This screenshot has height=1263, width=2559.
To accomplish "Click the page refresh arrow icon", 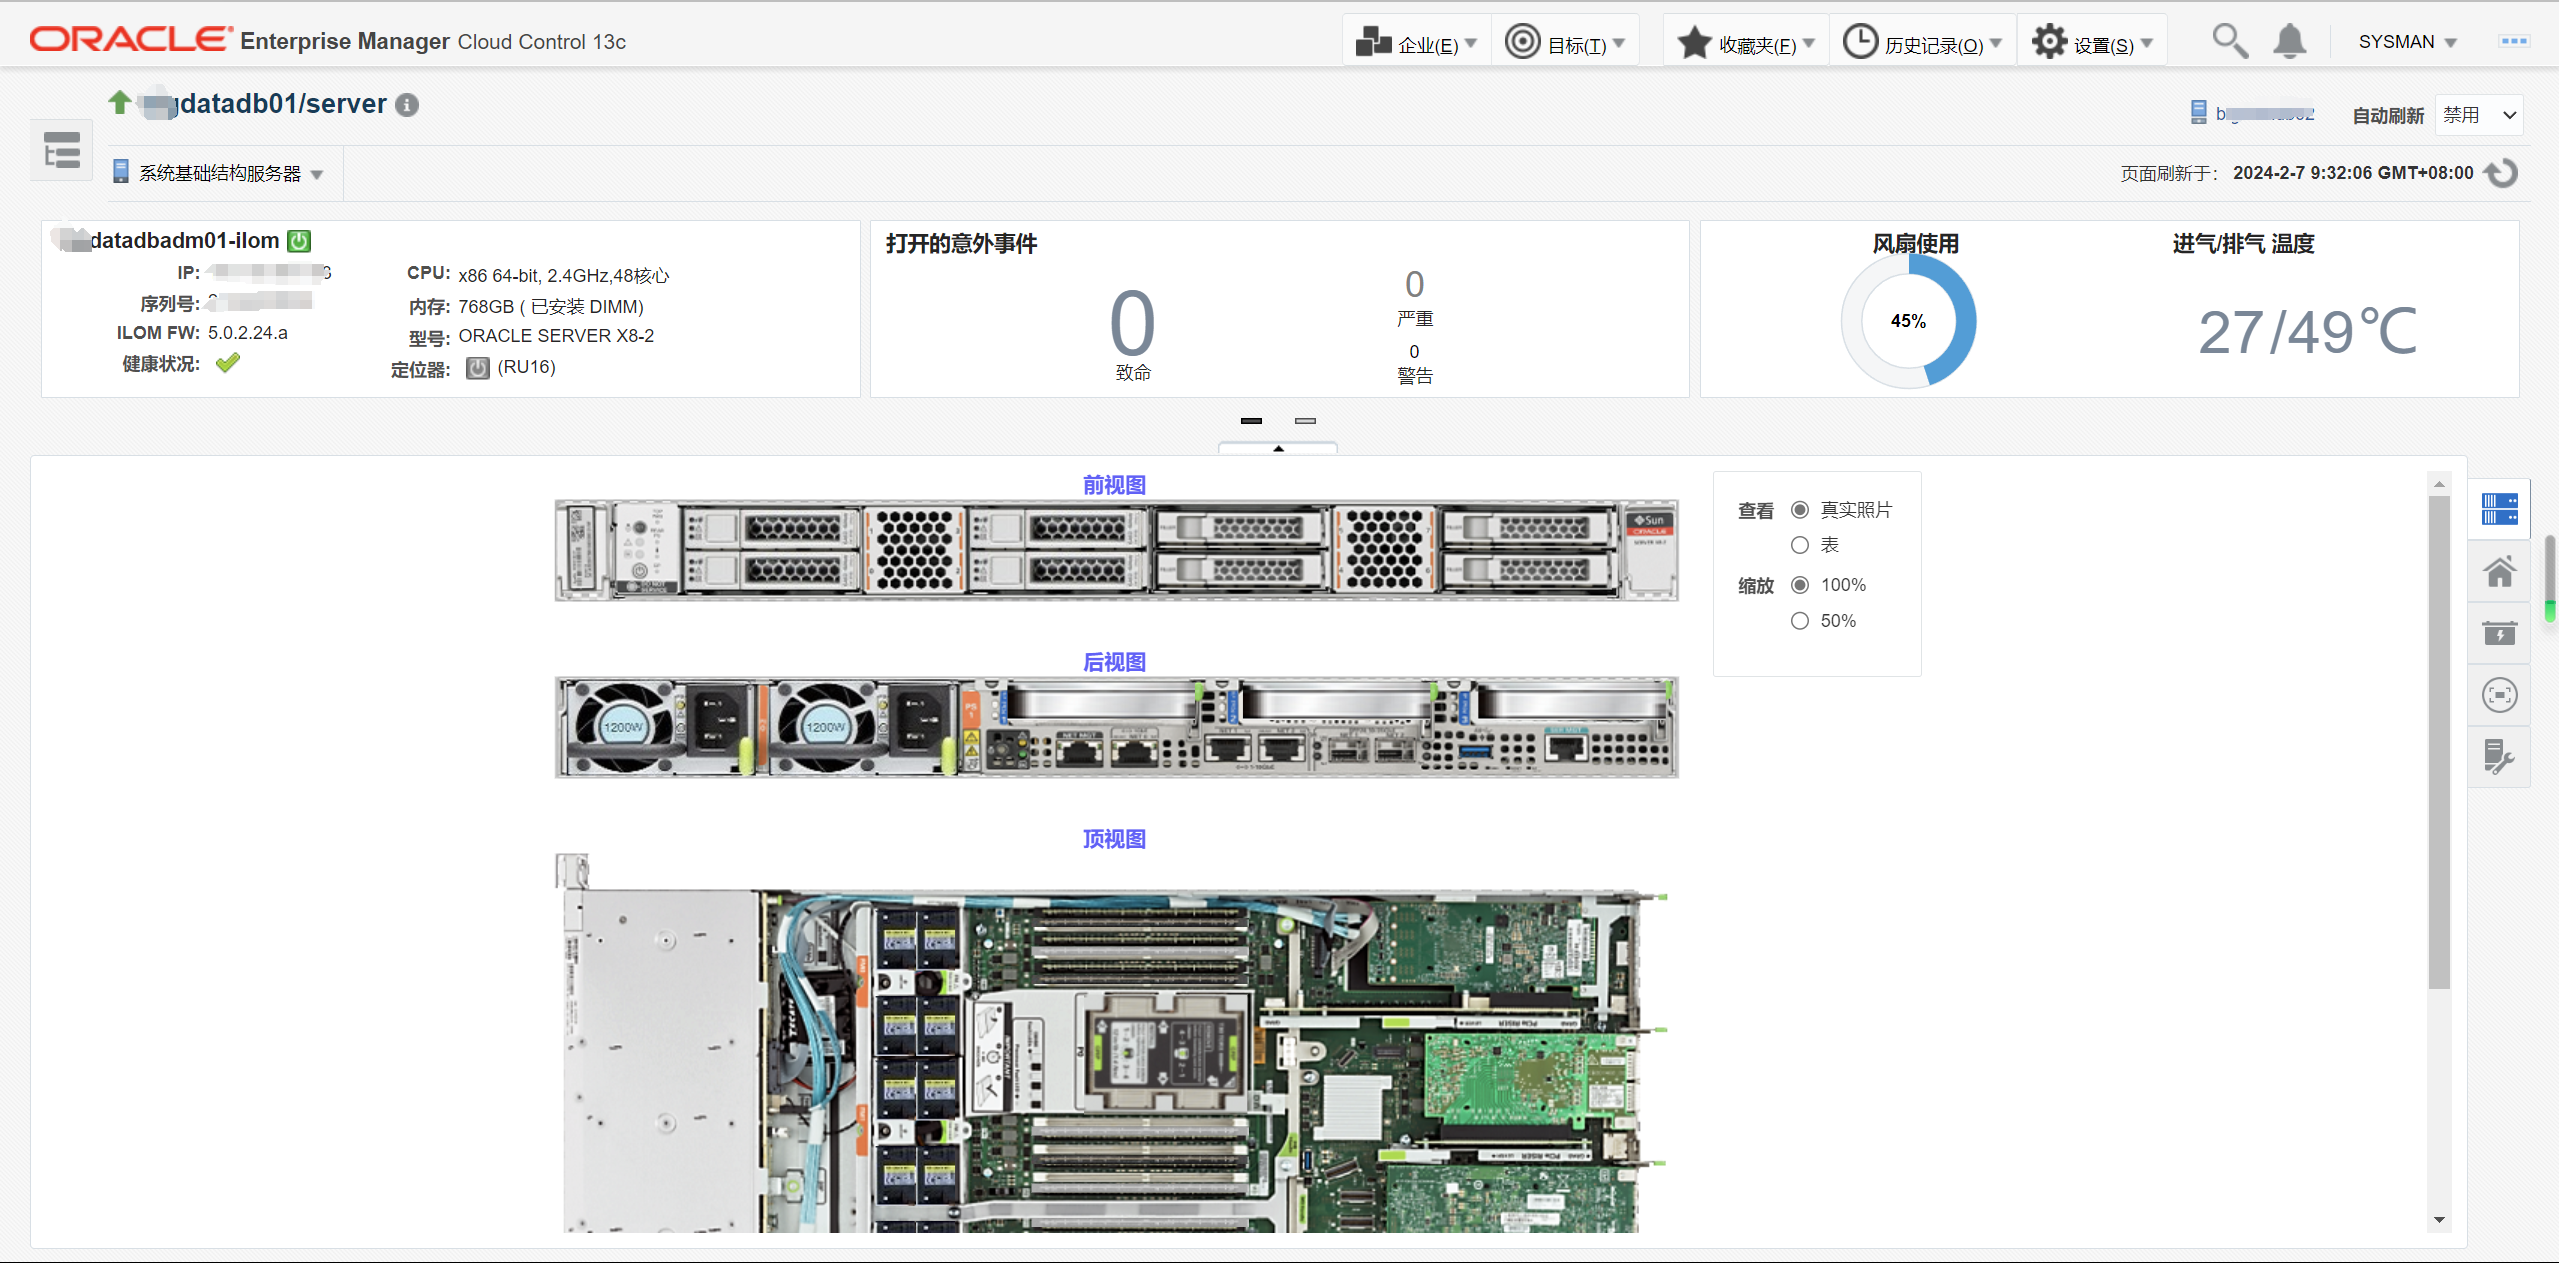I will pos(2502,173).
